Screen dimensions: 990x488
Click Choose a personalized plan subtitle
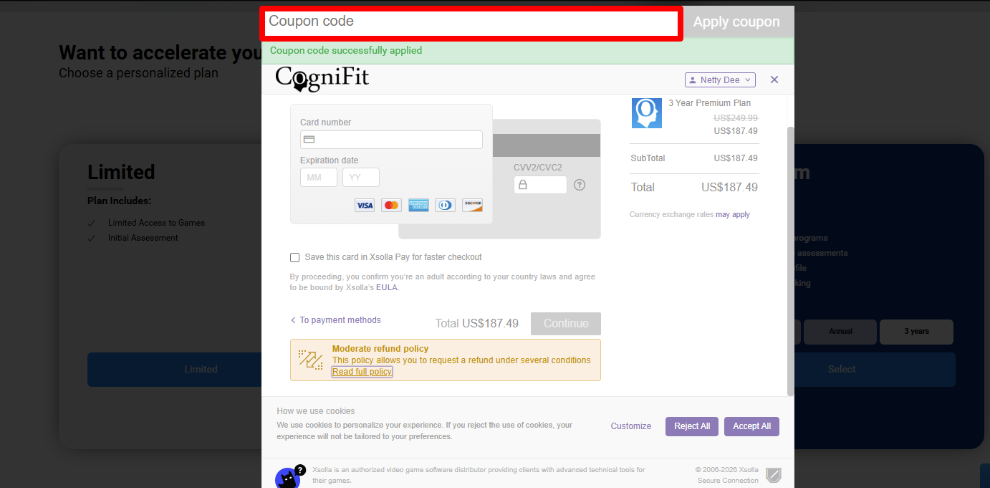pyautogui.click(x=138, y=73)
